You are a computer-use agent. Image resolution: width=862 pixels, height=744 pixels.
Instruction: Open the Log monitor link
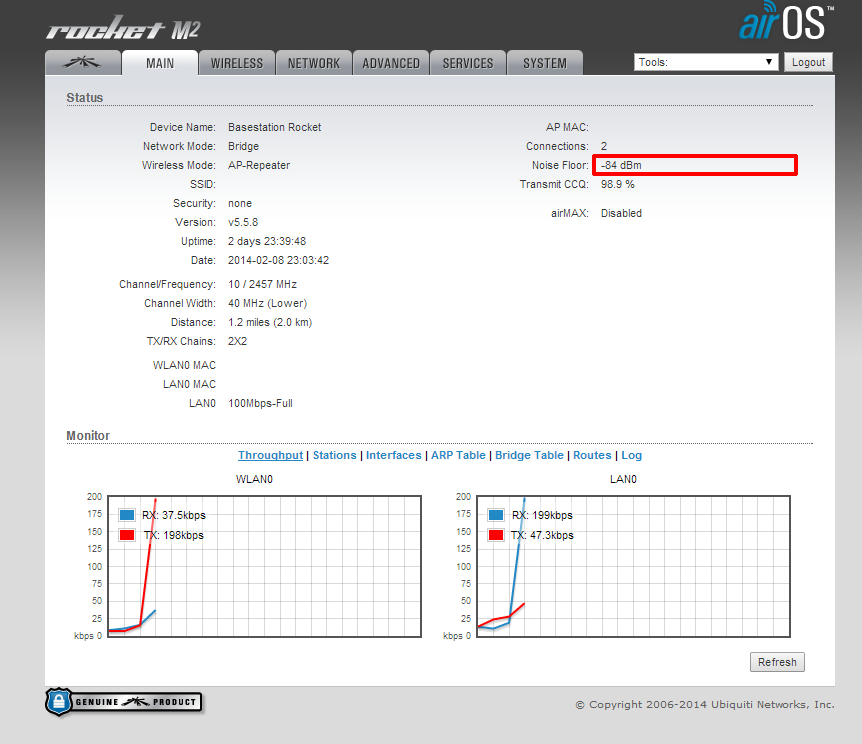[632, 455]
